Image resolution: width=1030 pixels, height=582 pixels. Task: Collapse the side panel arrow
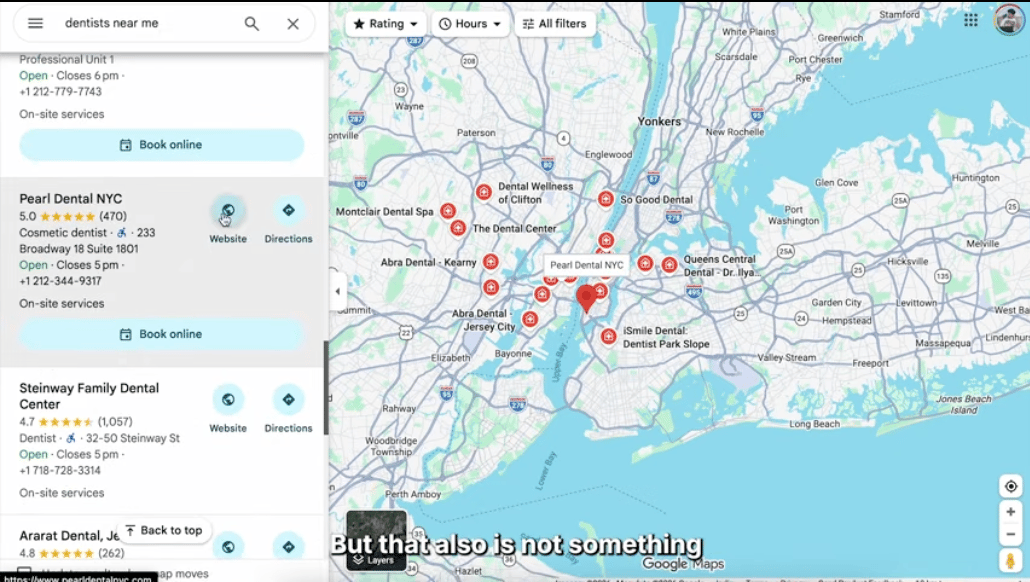pyautogui.click(x=338, y=291)
